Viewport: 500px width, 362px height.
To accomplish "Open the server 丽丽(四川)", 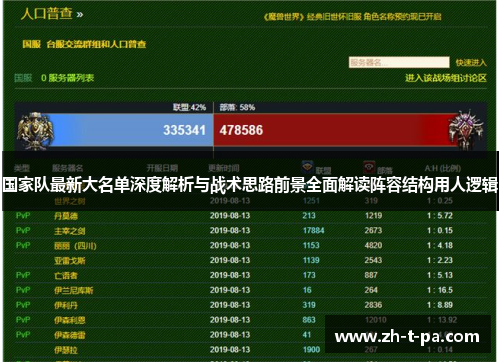I will [75, 246].
